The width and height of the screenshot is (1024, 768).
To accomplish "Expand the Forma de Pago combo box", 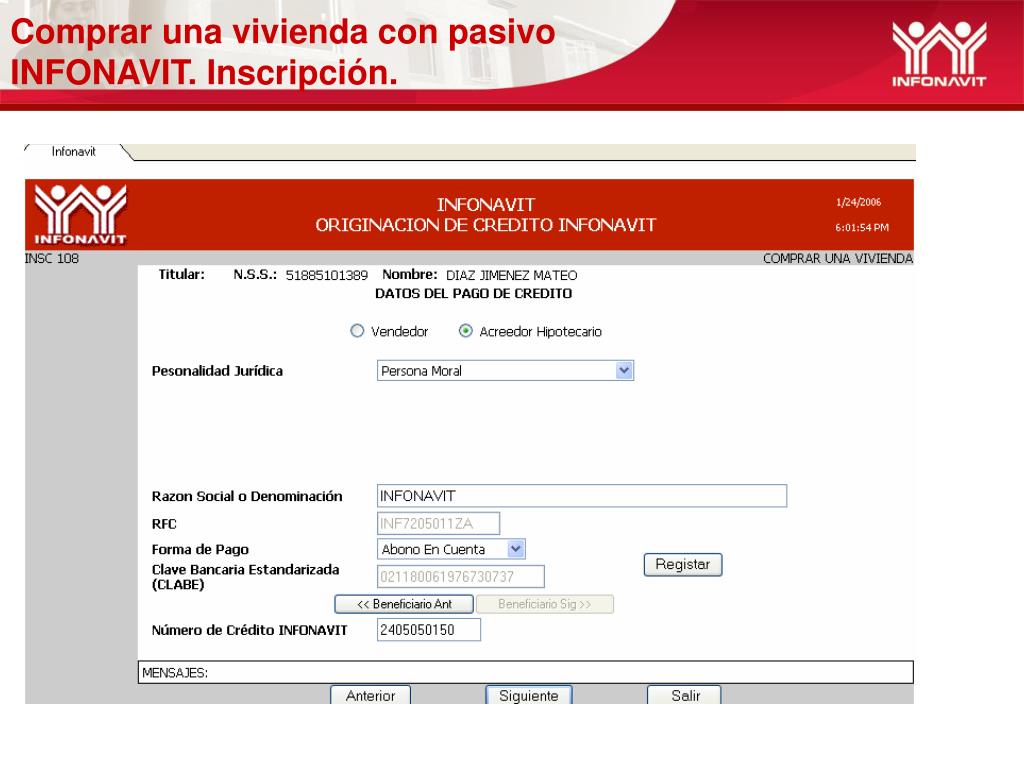I will [516, 549].
